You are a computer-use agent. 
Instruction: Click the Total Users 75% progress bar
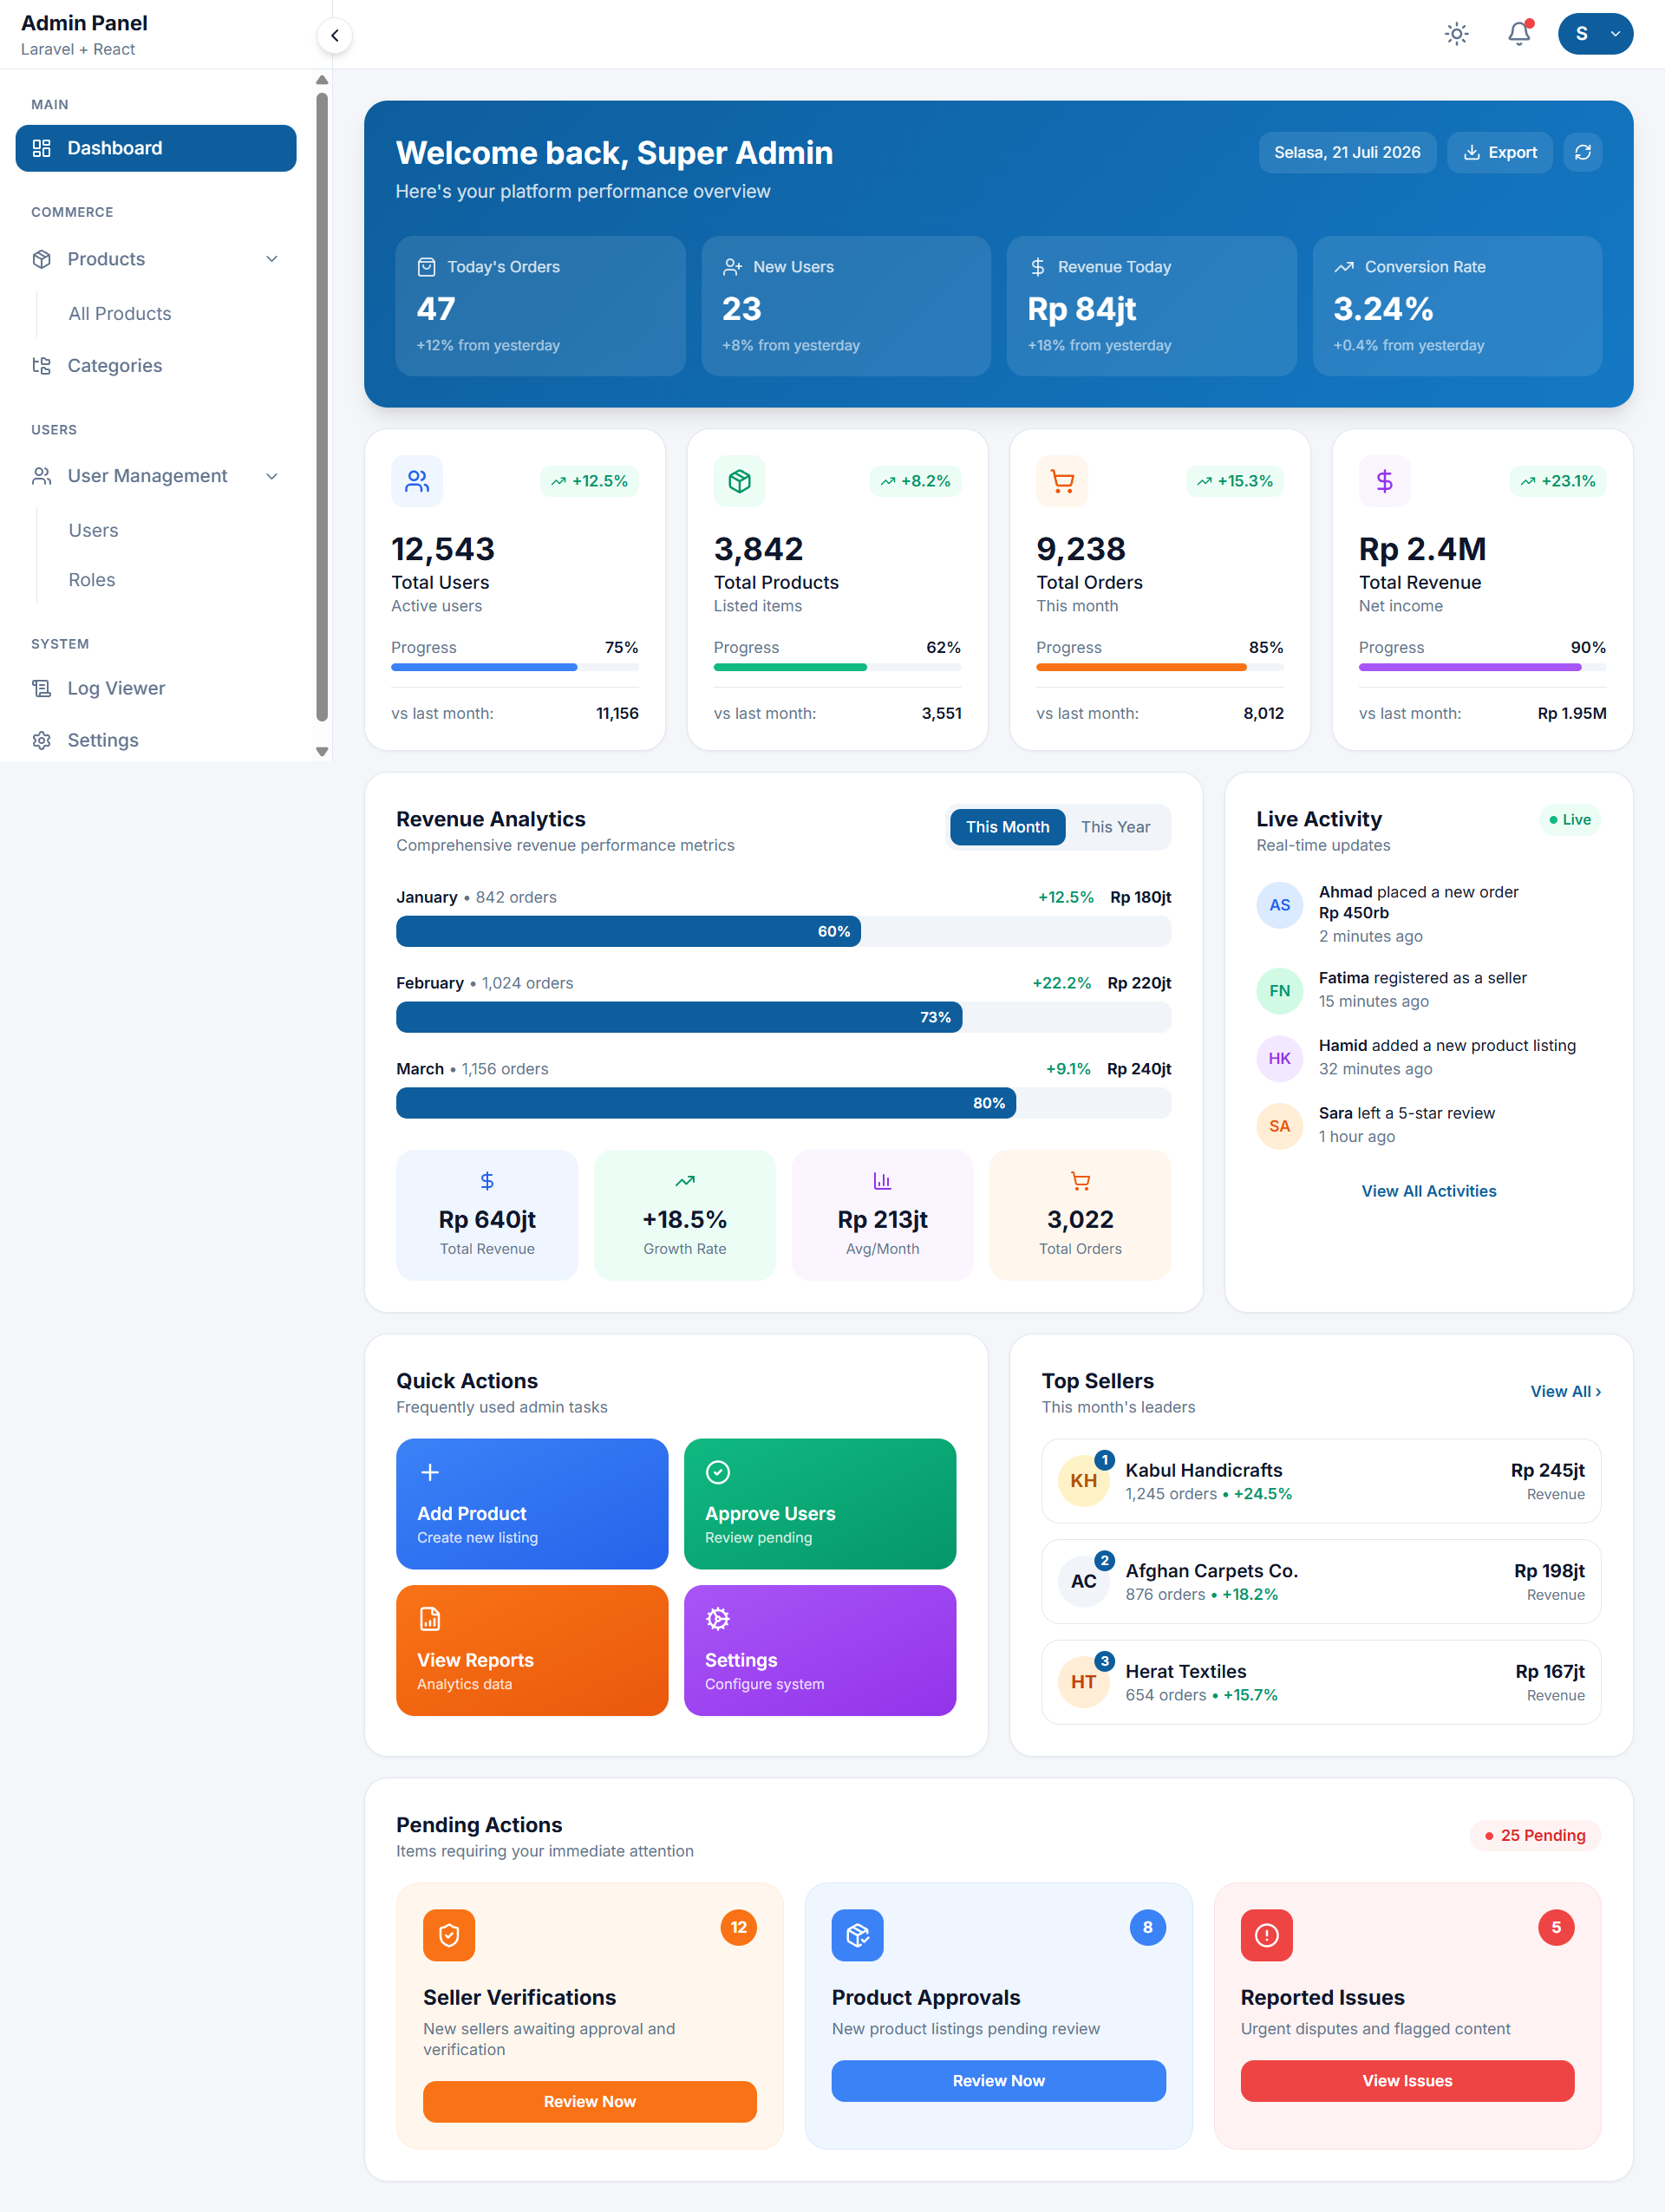click(515, 667)
